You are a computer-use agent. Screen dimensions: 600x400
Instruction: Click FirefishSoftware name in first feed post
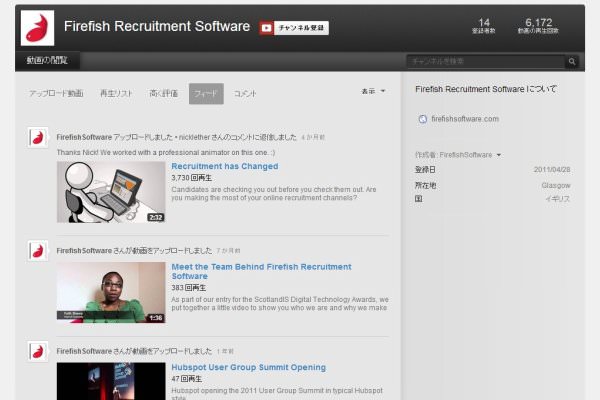(x=84, y=137)
